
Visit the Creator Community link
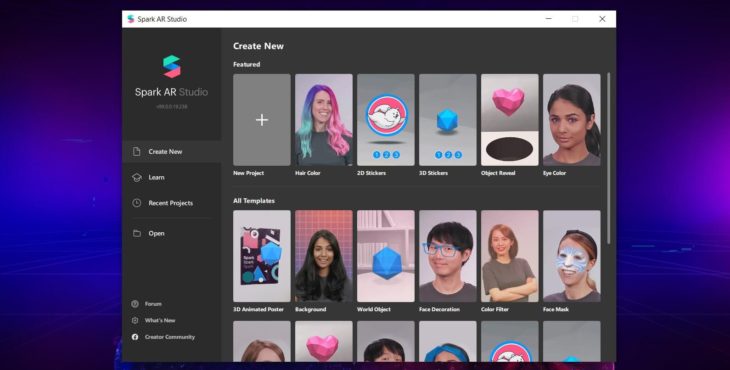point(169,337)
